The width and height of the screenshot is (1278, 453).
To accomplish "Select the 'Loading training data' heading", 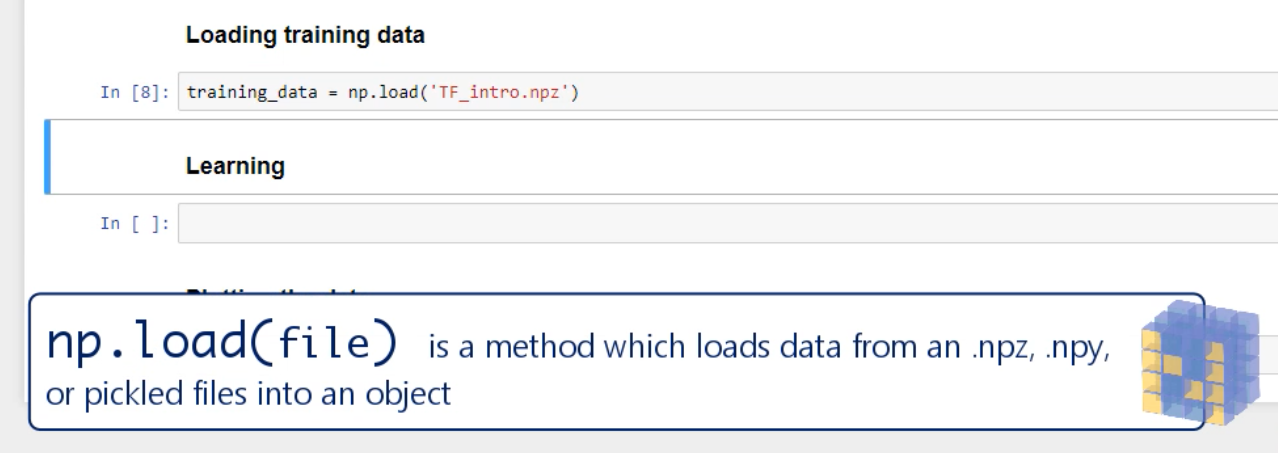I will pyautogui.click(x=305, y=37).
